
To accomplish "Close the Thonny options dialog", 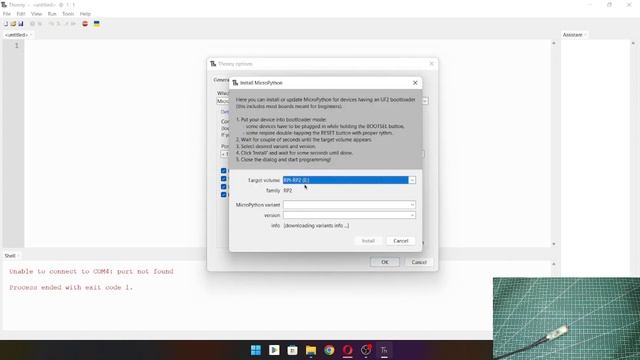I will 431,64.
